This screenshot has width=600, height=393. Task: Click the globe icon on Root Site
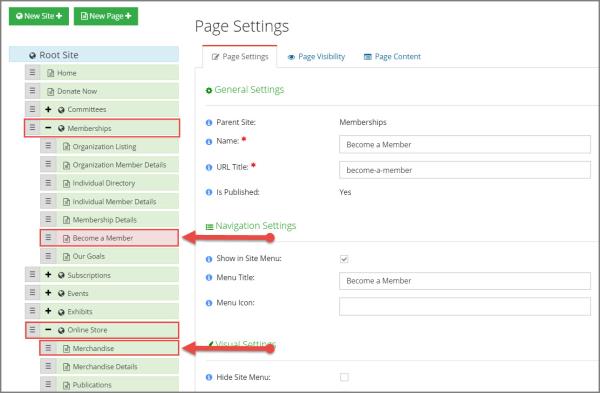pos(33,55)
